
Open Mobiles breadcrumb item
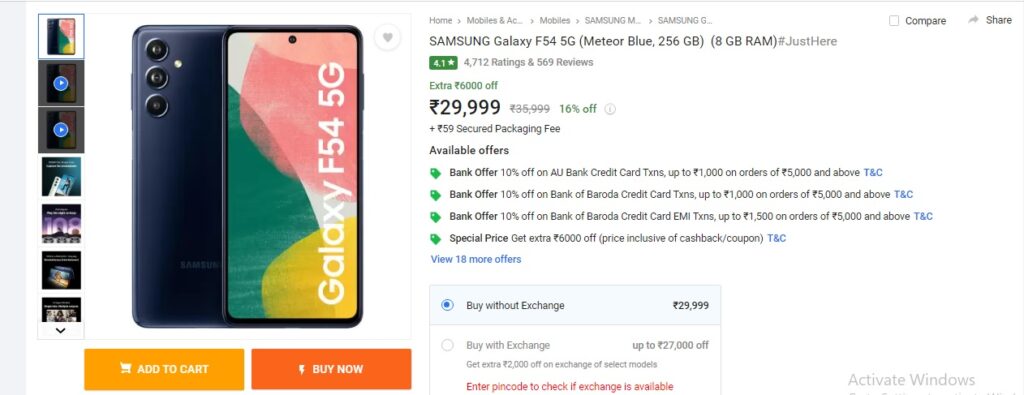click(x=554, y=20)
